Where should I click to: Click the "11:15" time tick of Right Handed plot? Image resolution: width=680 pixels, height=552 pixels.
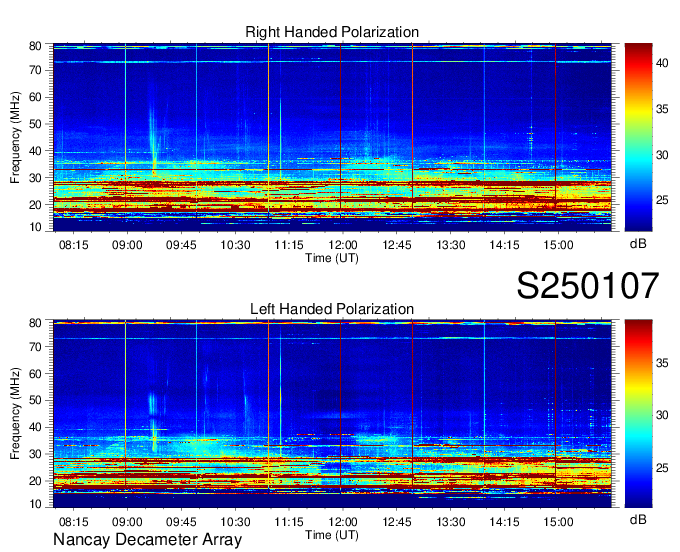289,245
